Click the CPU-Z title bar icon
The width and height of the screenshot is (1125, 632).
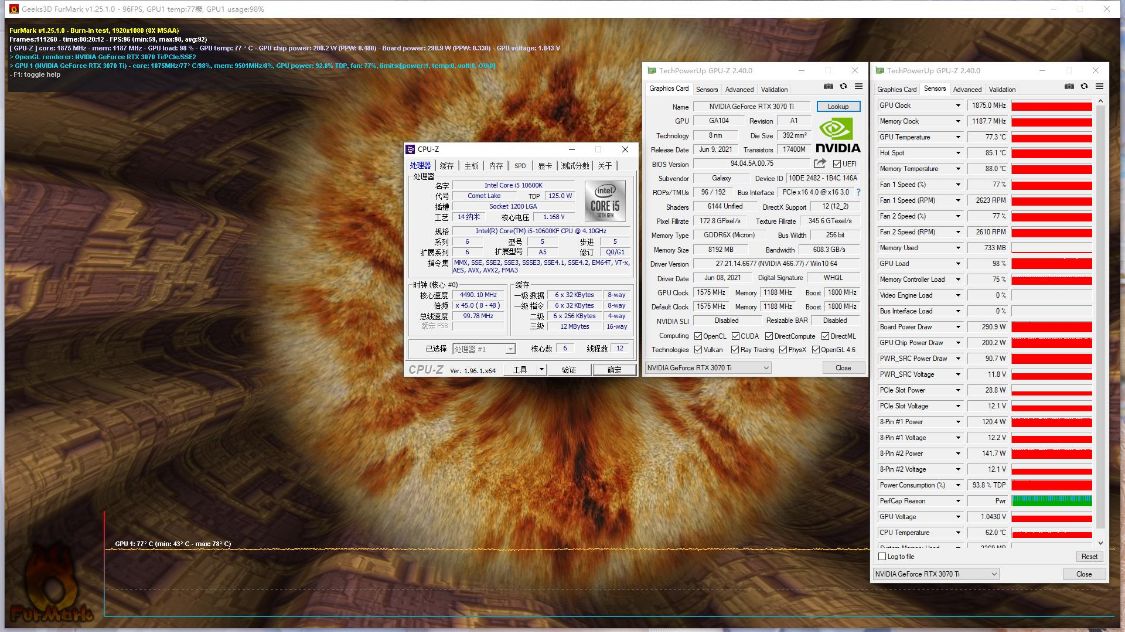pos(410,149)
